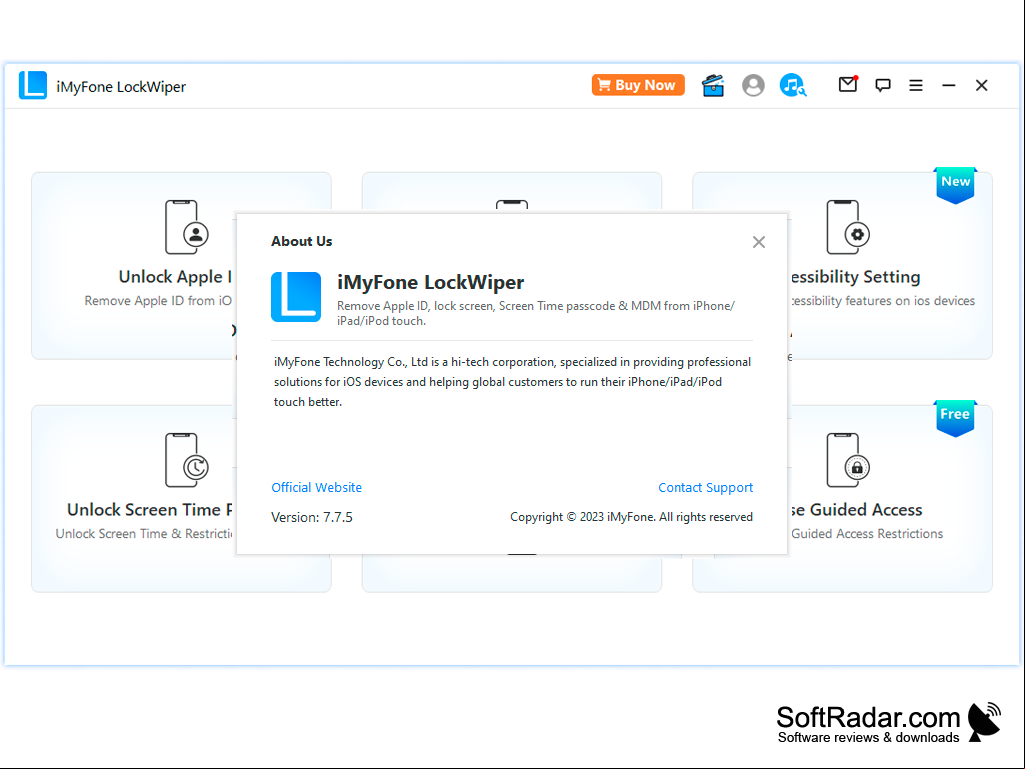Open the Official Website link
1025x769 pixels.
point(316,487)
